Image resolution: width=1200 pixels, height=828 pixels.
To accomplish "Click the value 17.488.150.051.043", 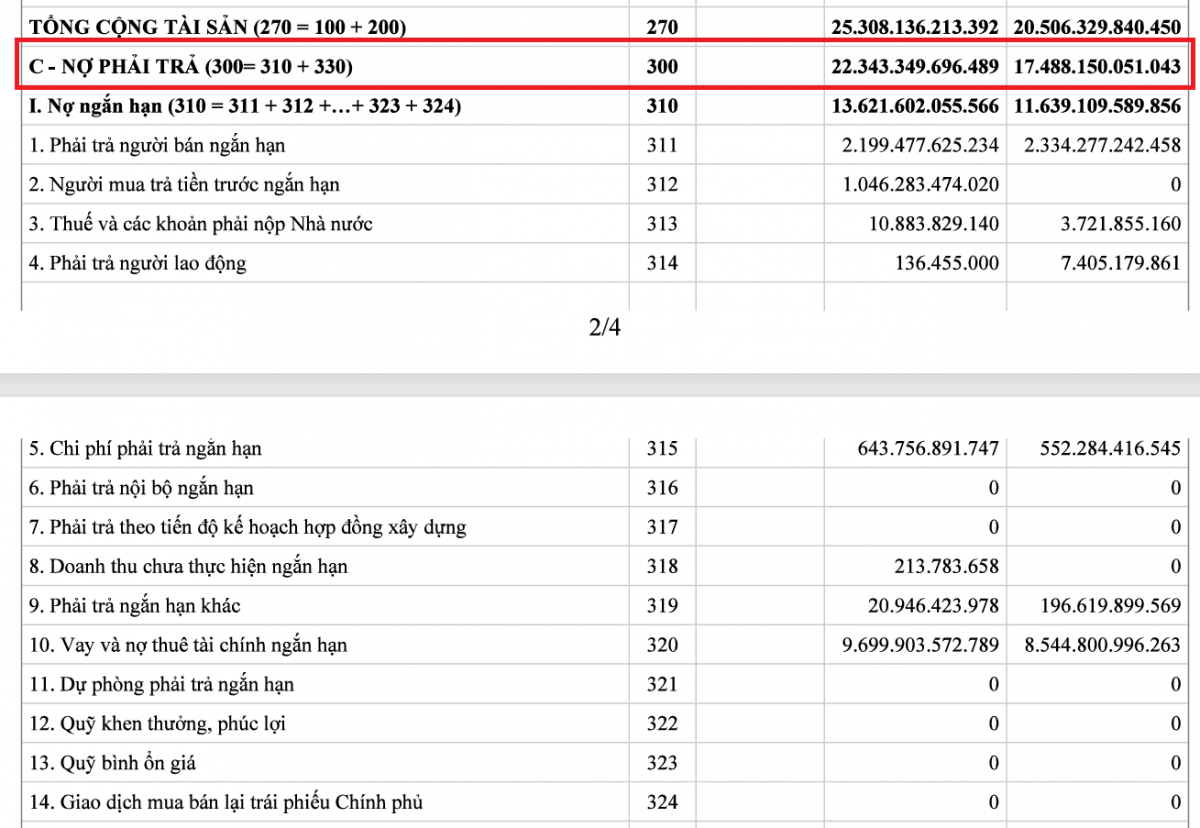I will [1097, 67].
